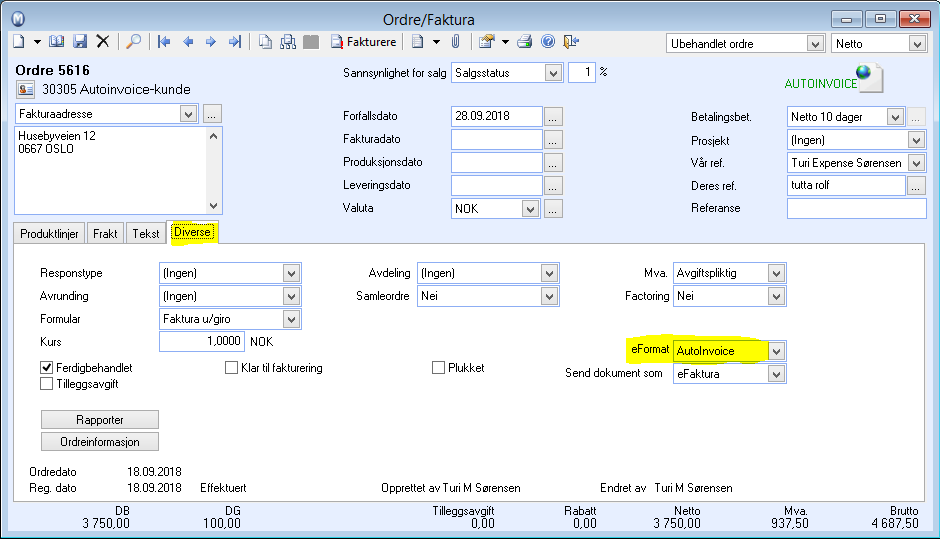Viewport: 940px width, 539px height.
Task: Switch to the Frakt tab
Action: pos(105,234)
